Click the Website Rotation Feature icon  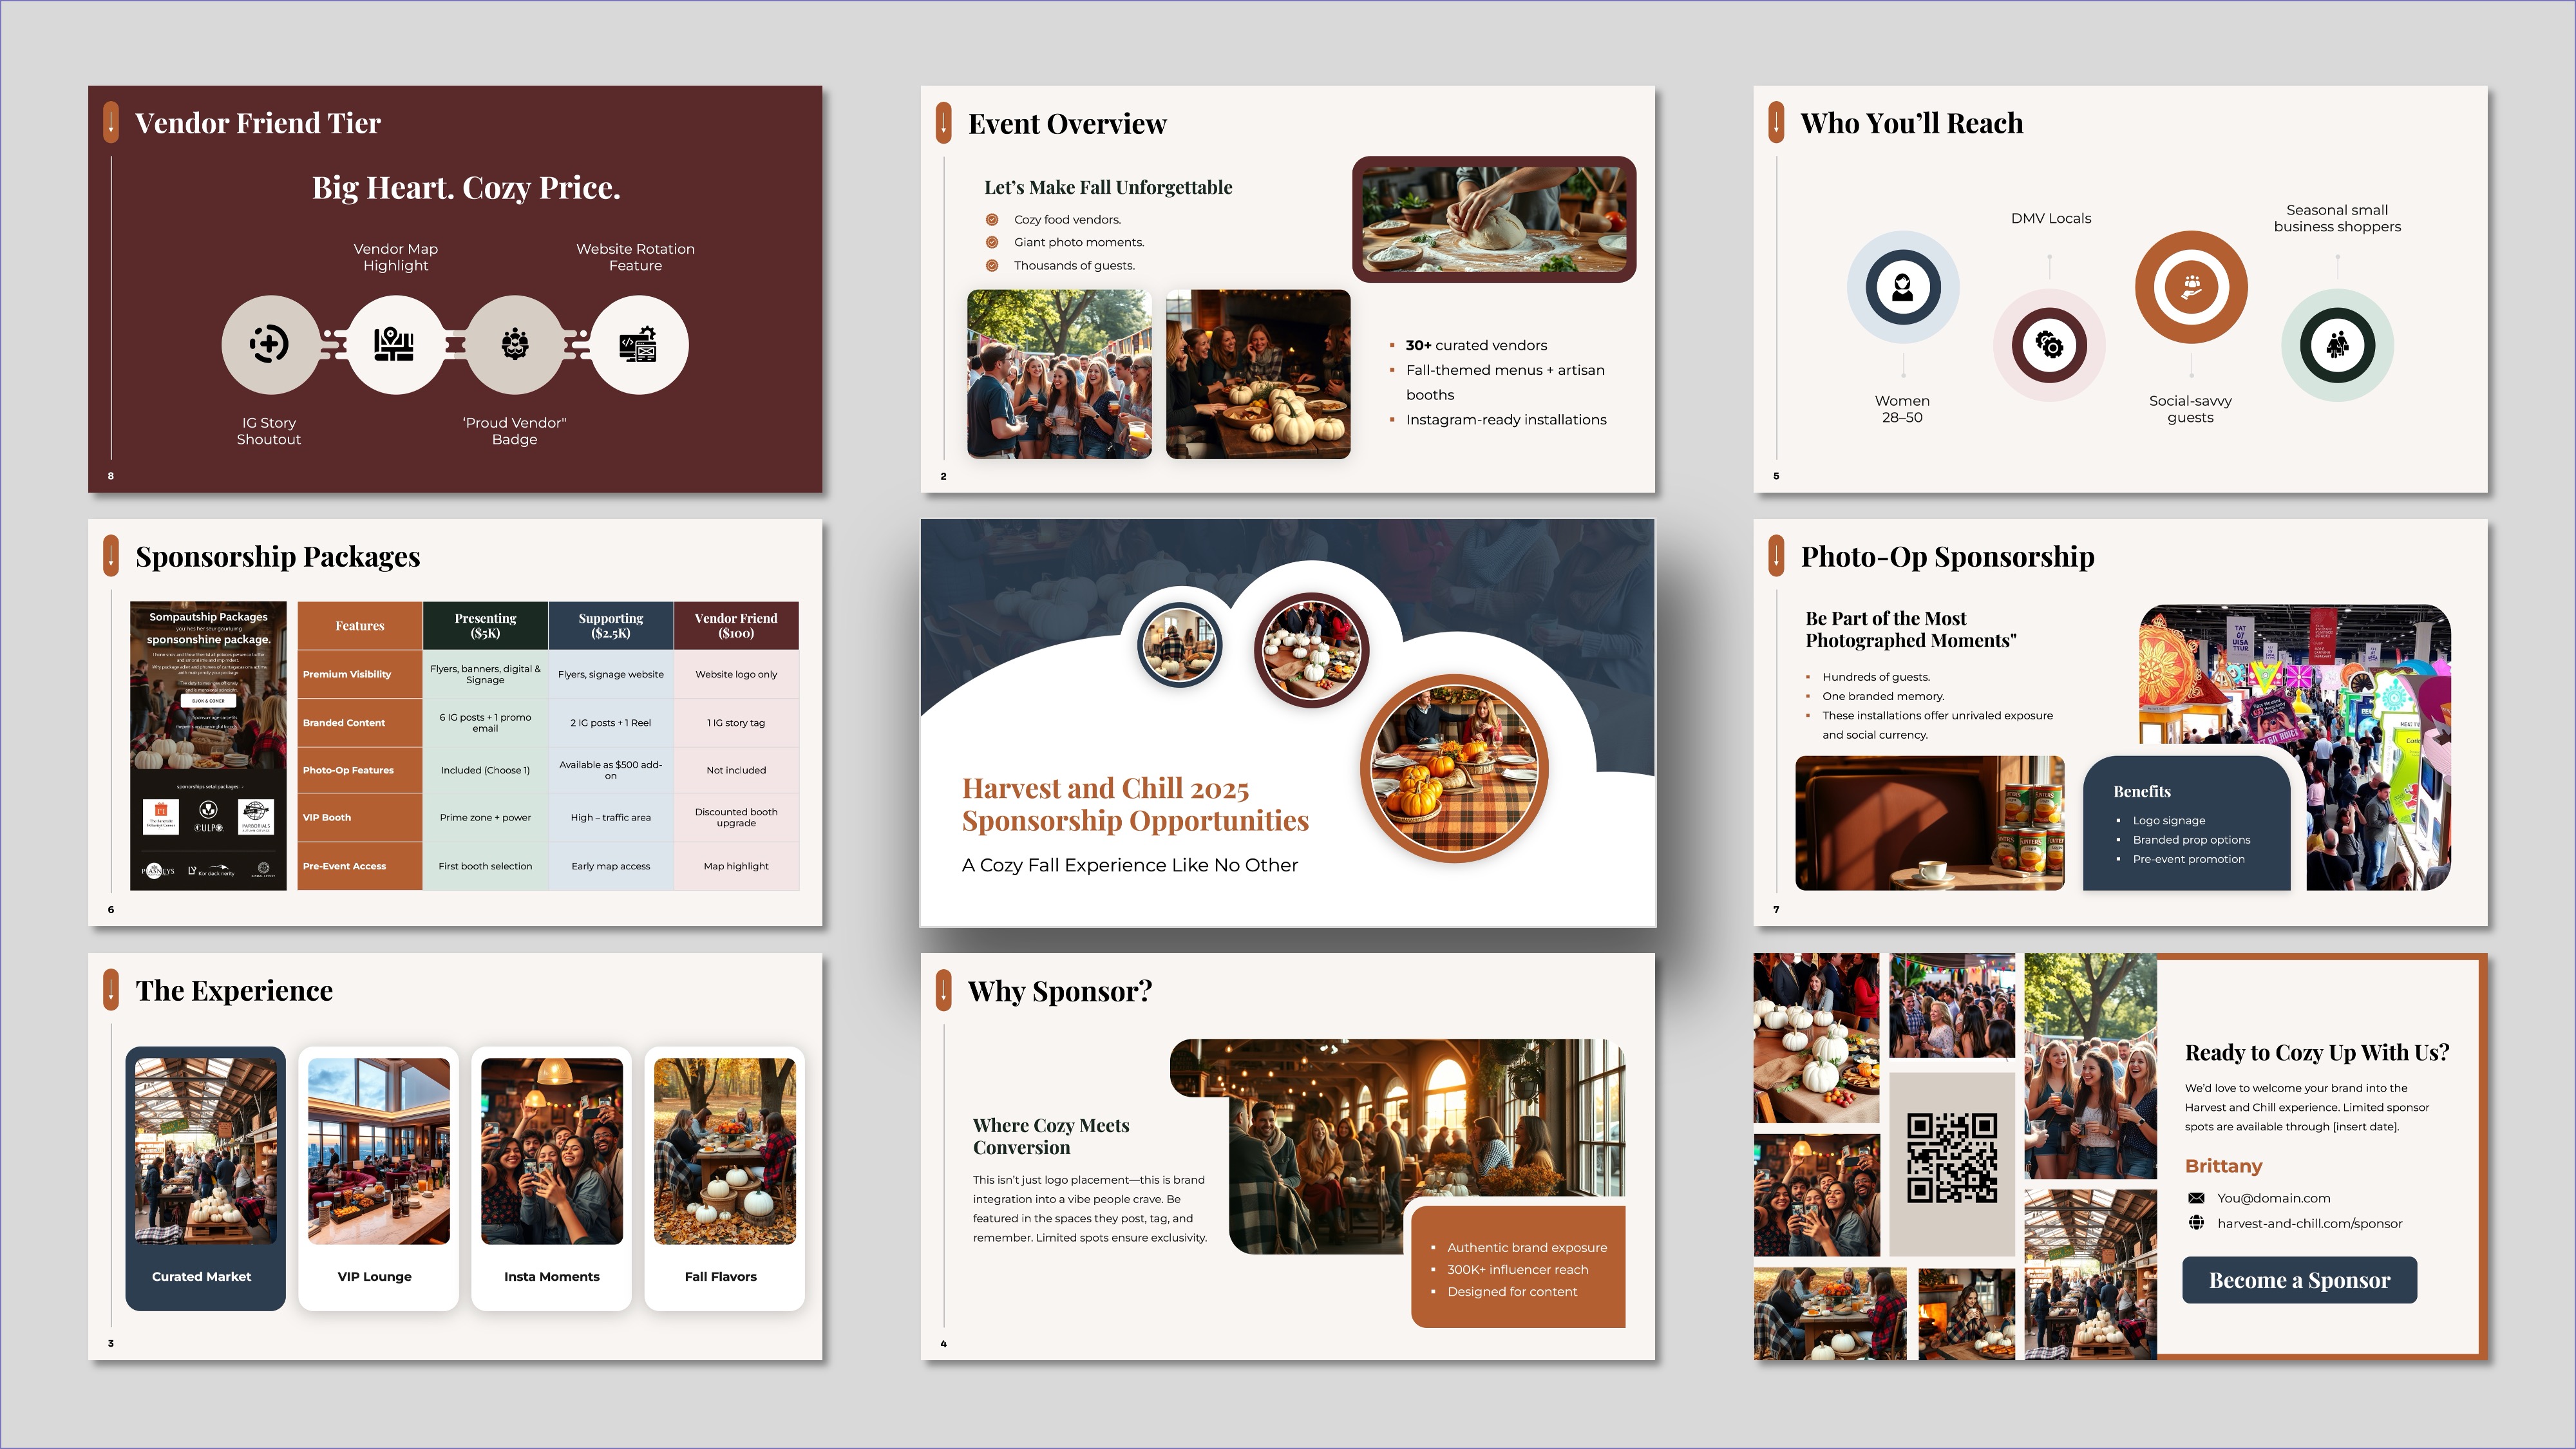point(638,344)
